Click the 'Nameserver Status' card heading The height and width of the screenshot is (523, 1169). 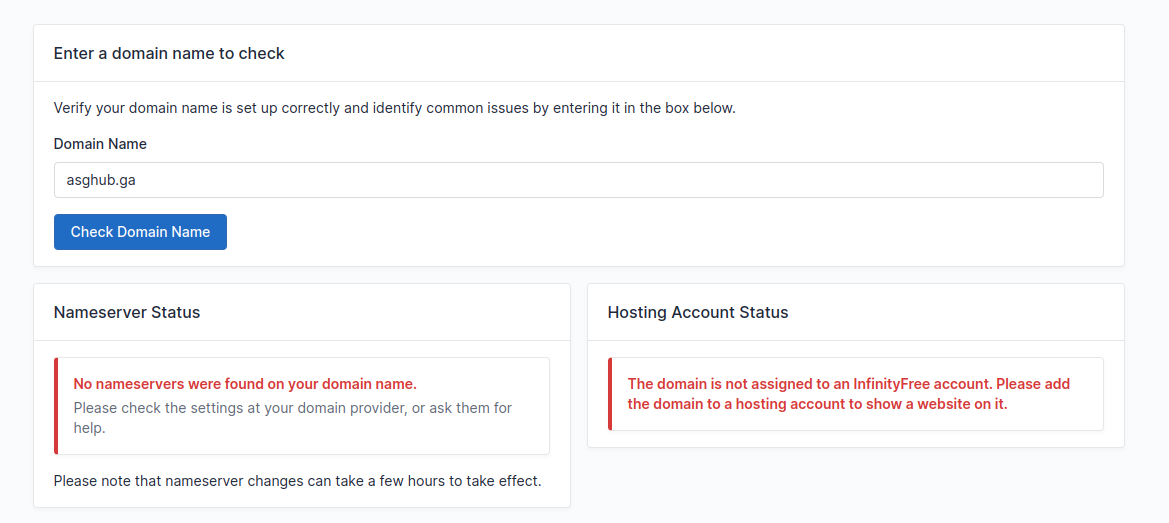click(127, 313)
